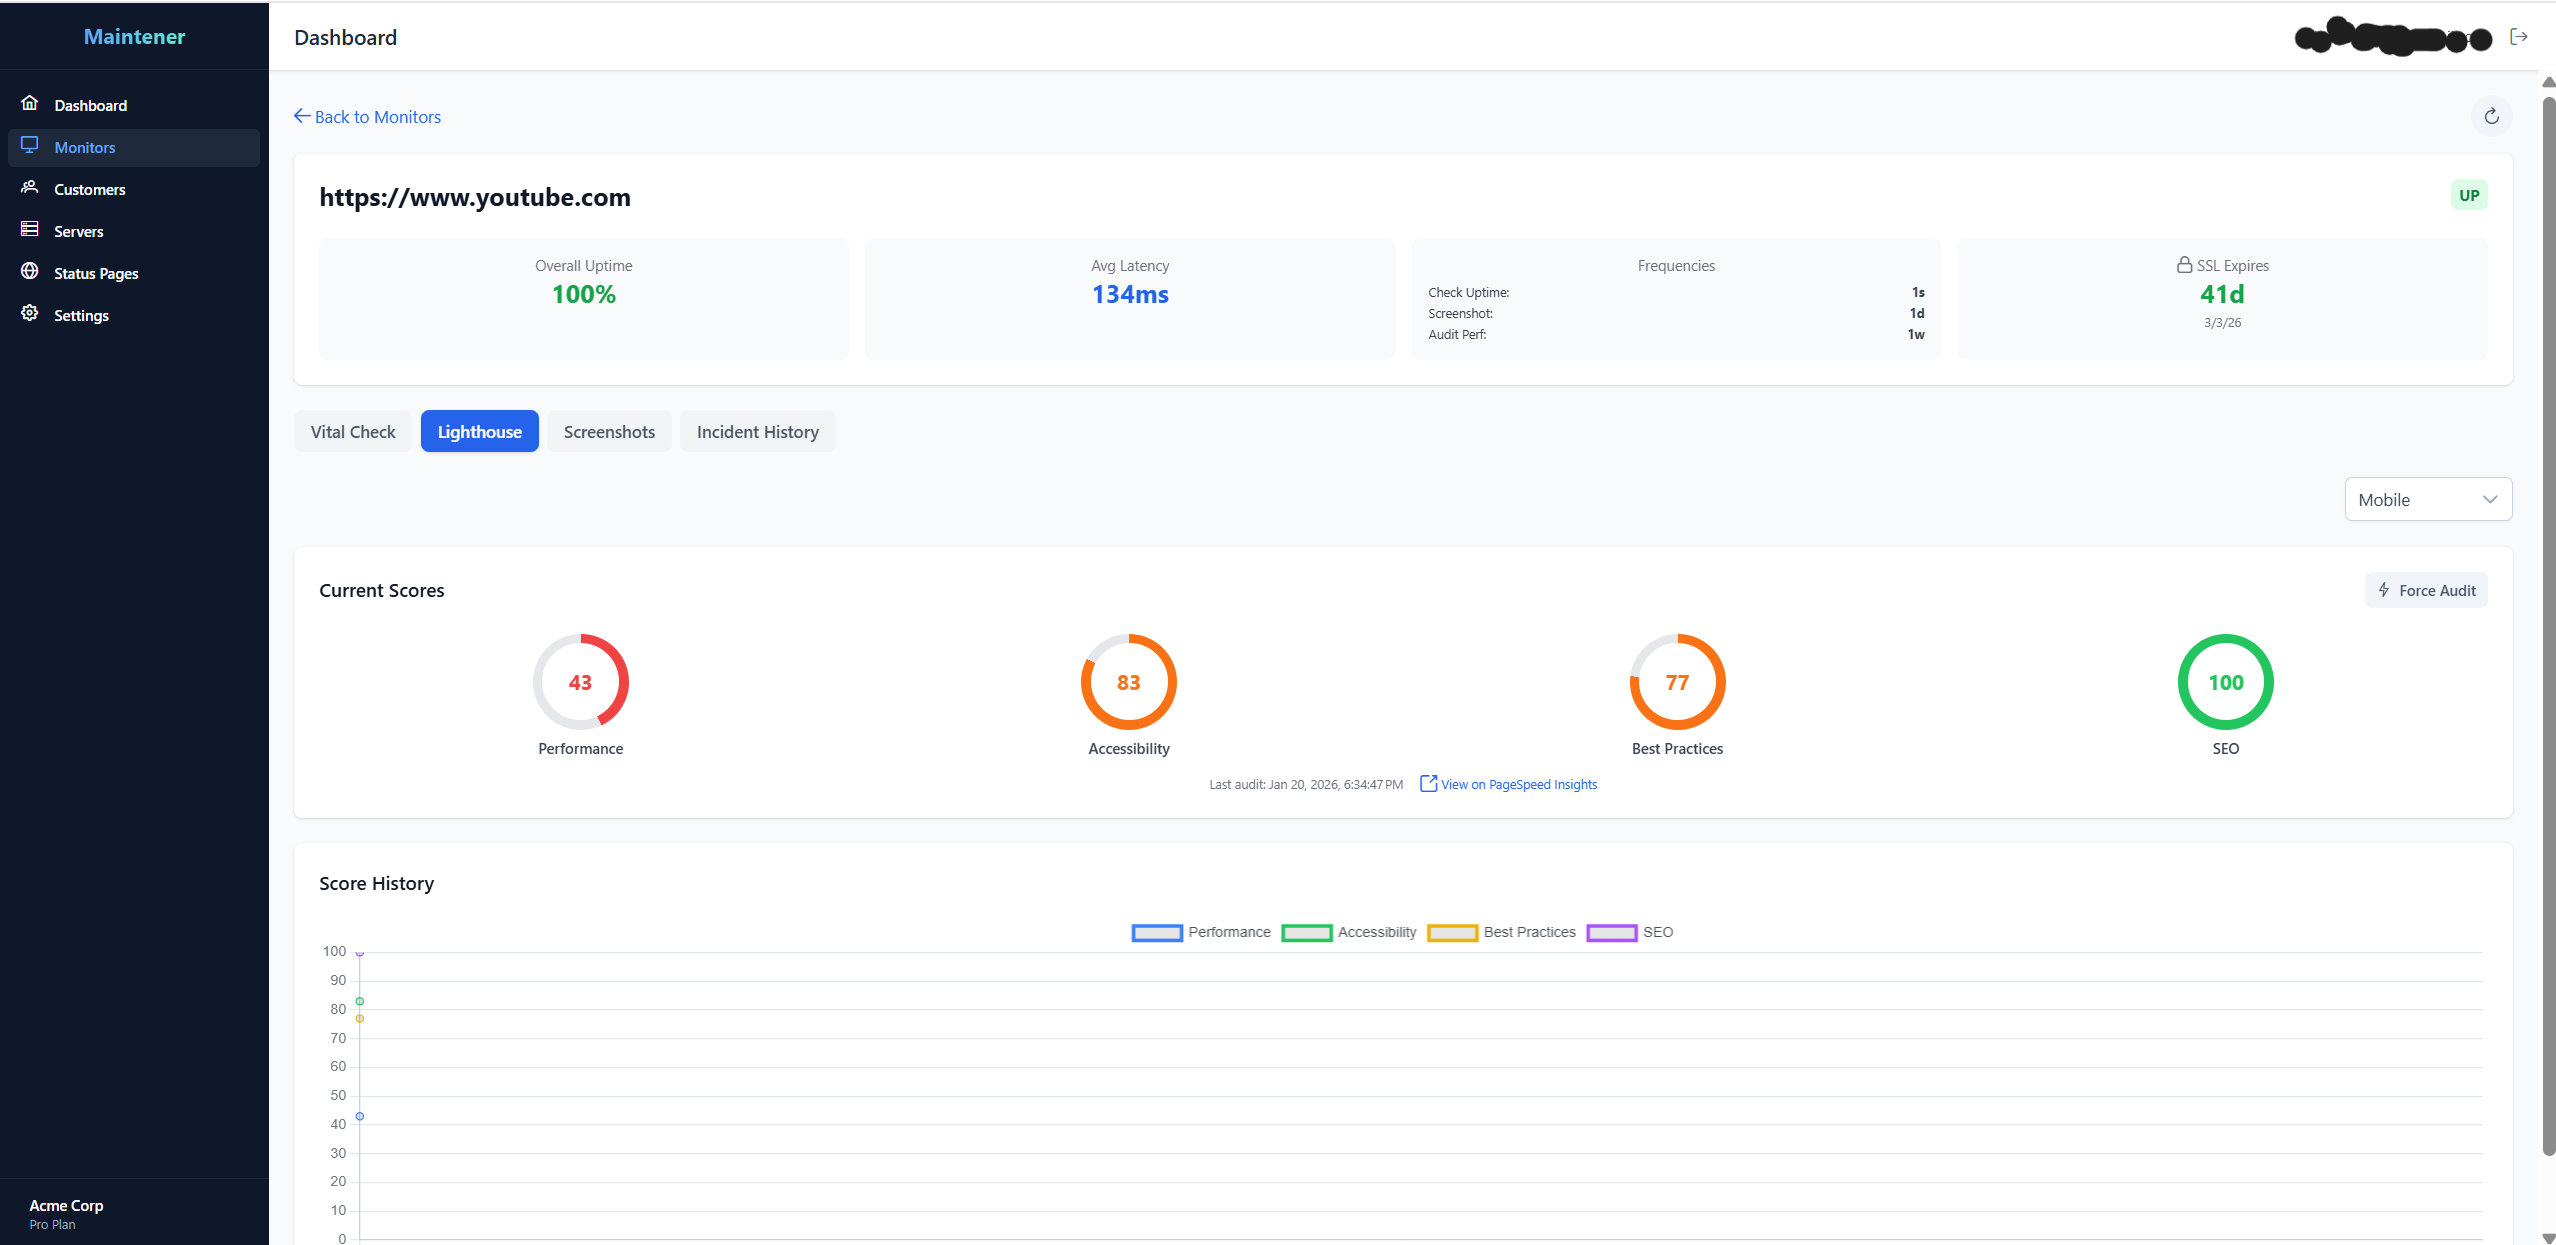Log out using the logout icon

point(2520,36)
